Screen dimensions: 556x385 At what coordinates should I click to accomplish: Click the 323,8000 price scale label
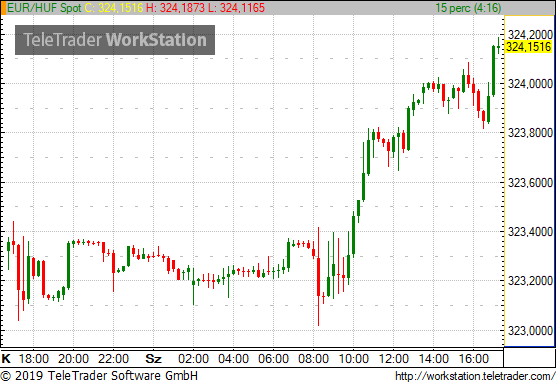coord(530,133)
